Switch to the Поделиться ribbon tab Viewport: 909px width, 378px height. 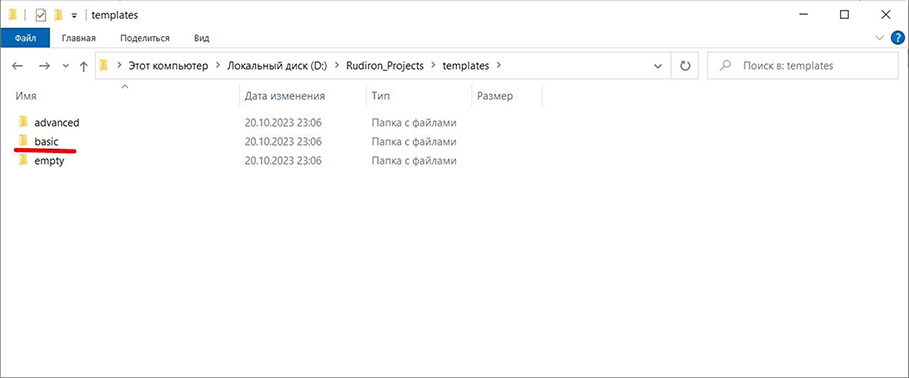145,38
